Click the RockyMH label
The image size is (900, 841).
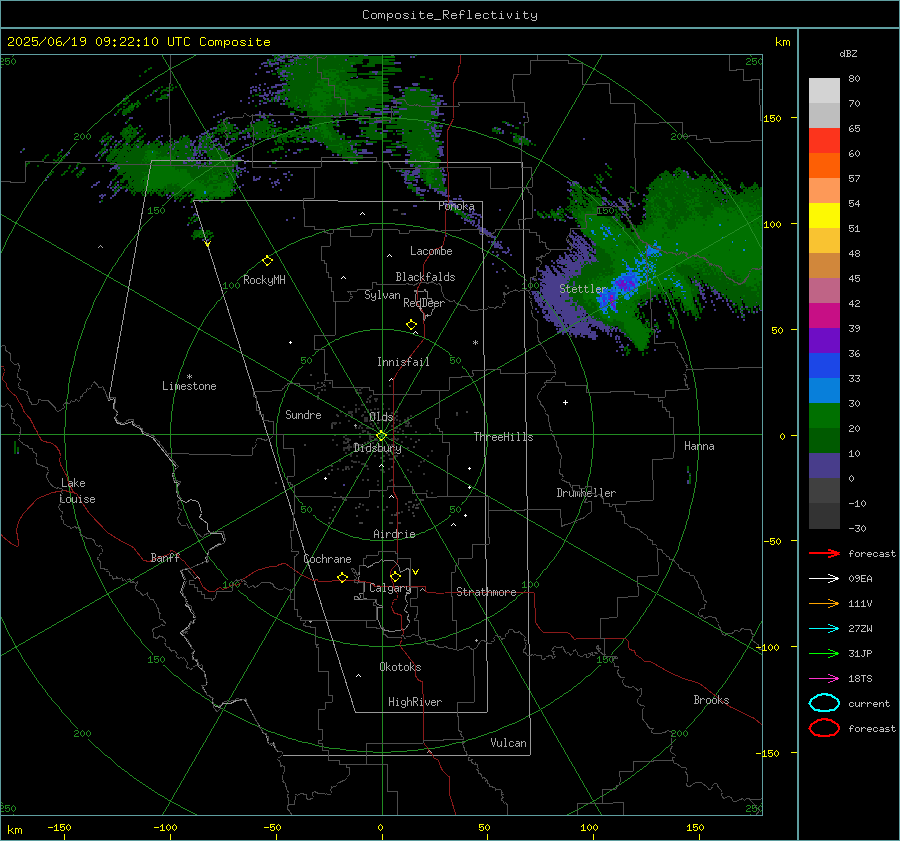(x=264, y=280)
